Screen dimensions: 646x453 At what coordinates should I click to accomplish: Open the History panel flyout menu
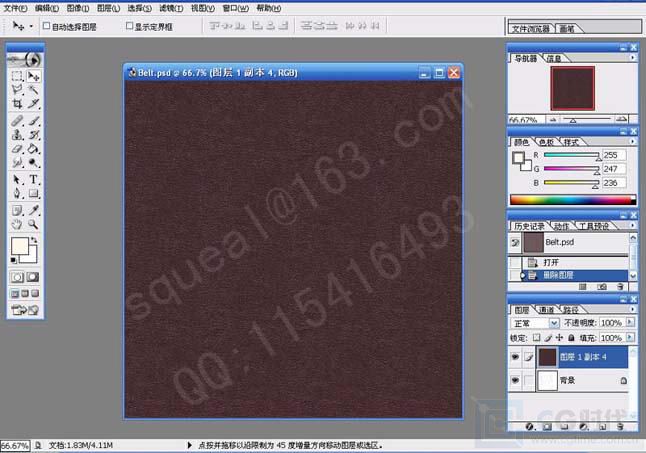click(x=632, y=225)
